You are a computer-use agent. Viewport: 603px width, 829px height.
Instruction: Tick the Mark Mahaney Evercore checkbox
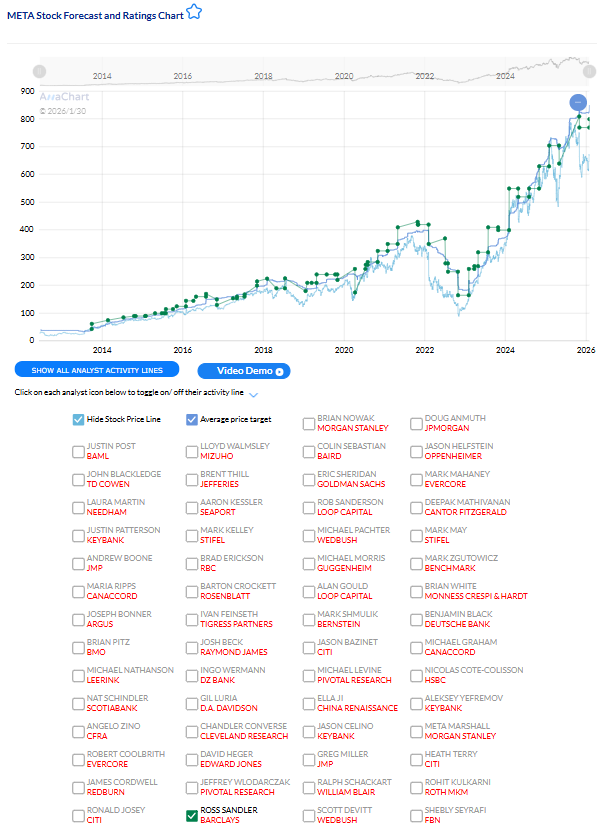click(416, 479)
